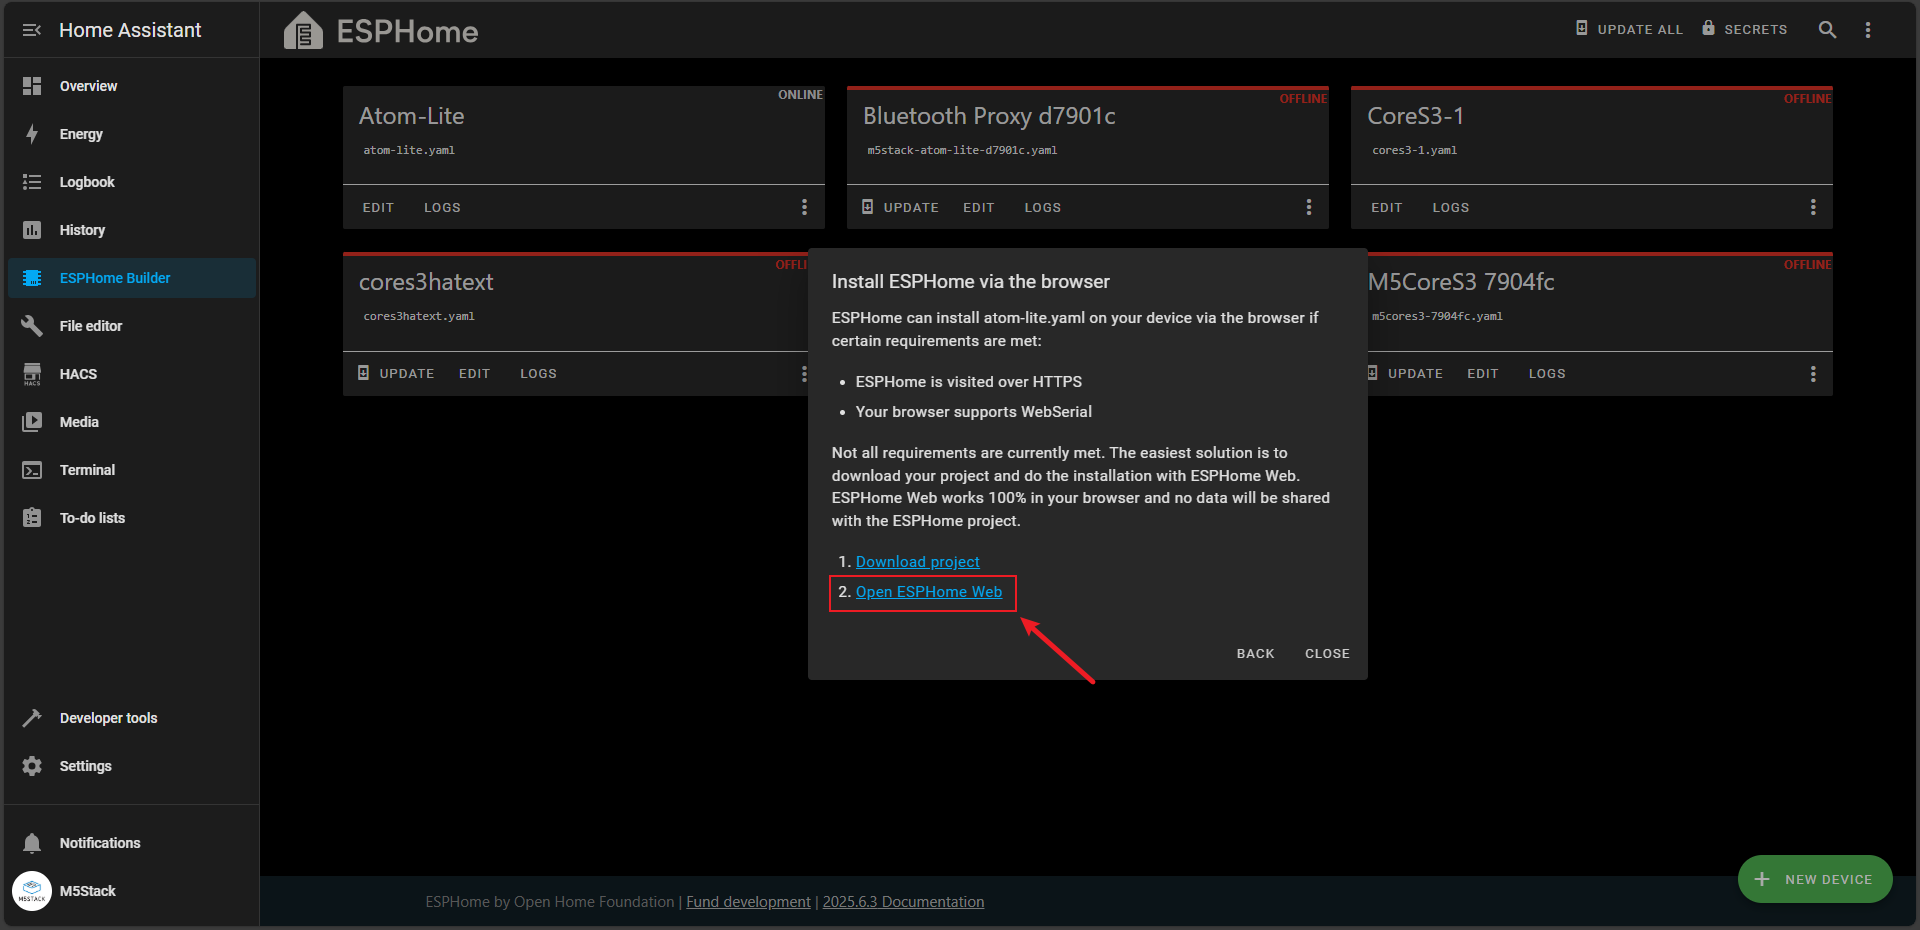
Task: Open the Fund development link
Action: tap(748, 902)
